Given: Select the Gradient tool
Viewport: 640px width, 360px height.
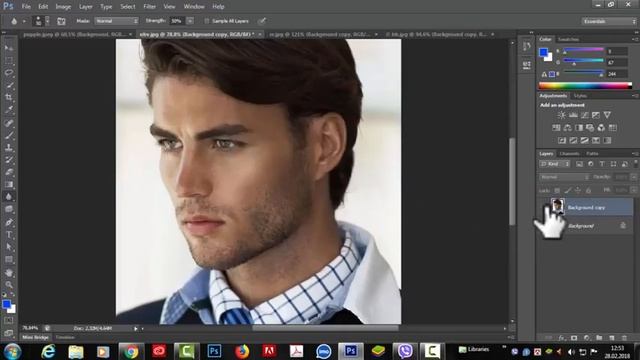Looking at the screenshot, I should point(9,184).
